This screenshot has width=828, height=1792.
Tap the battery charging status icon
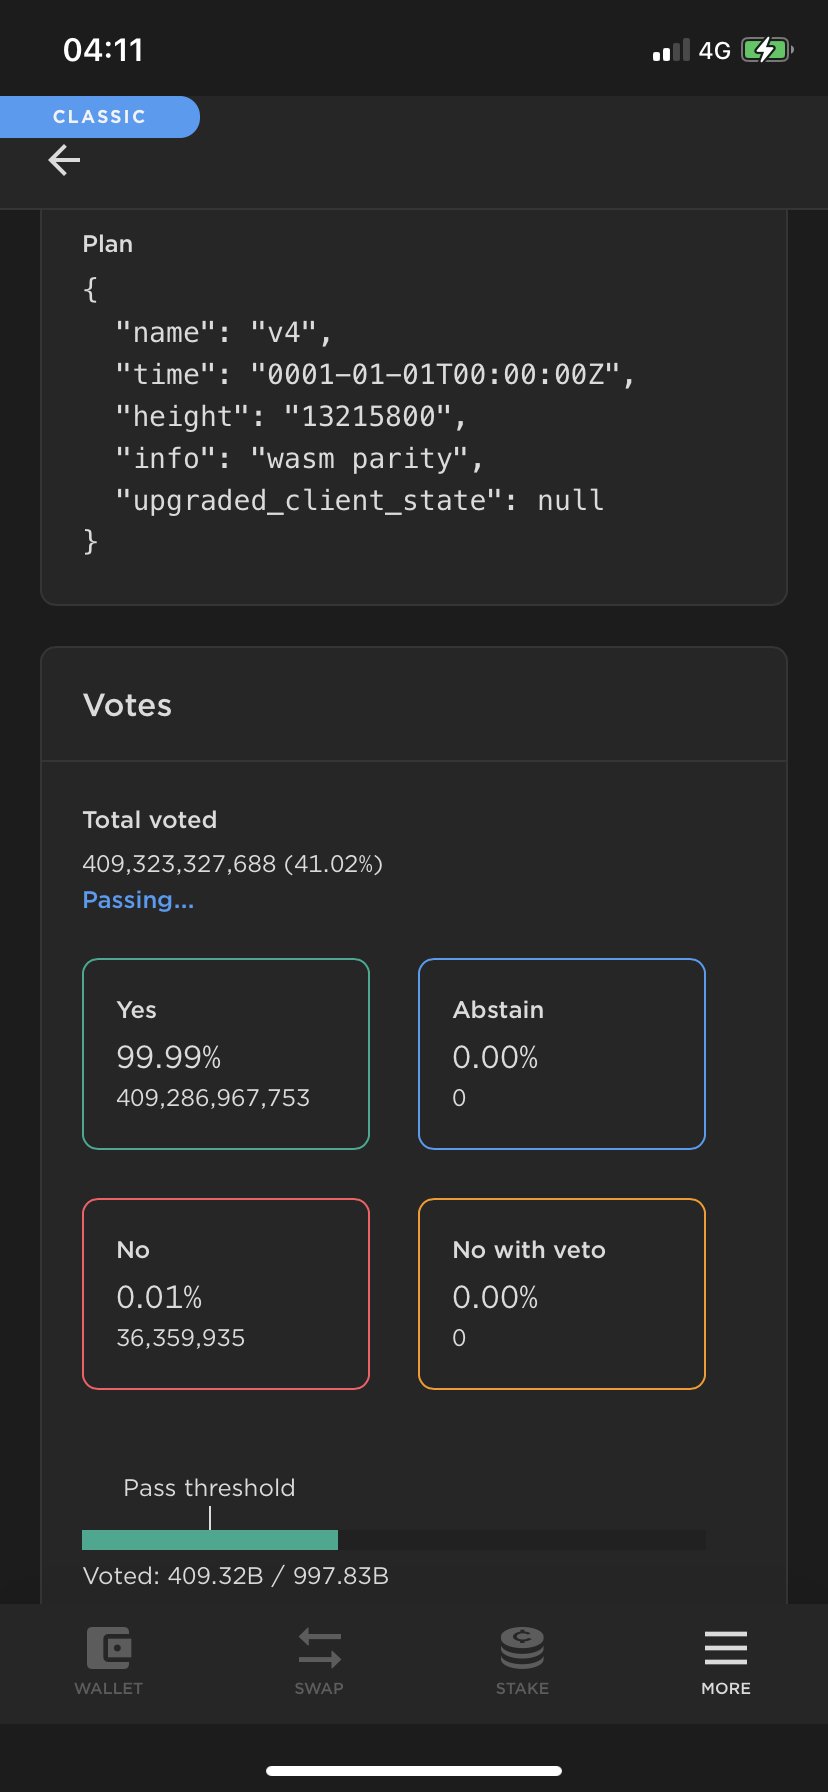pos(766,50)
